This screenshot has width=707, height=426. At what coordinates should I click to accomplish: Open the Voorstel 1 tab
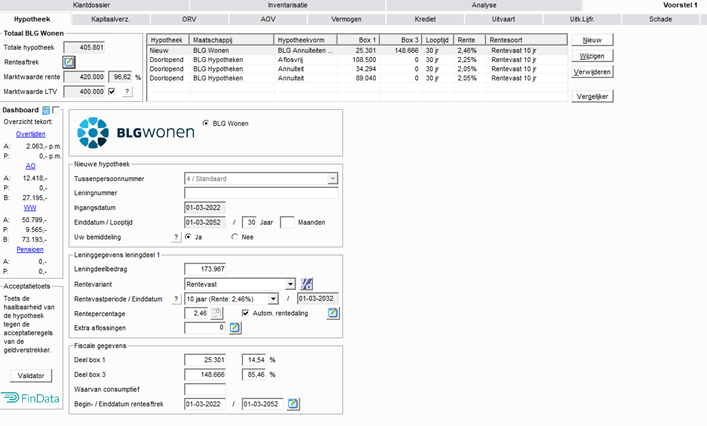(x=680, y=5)
